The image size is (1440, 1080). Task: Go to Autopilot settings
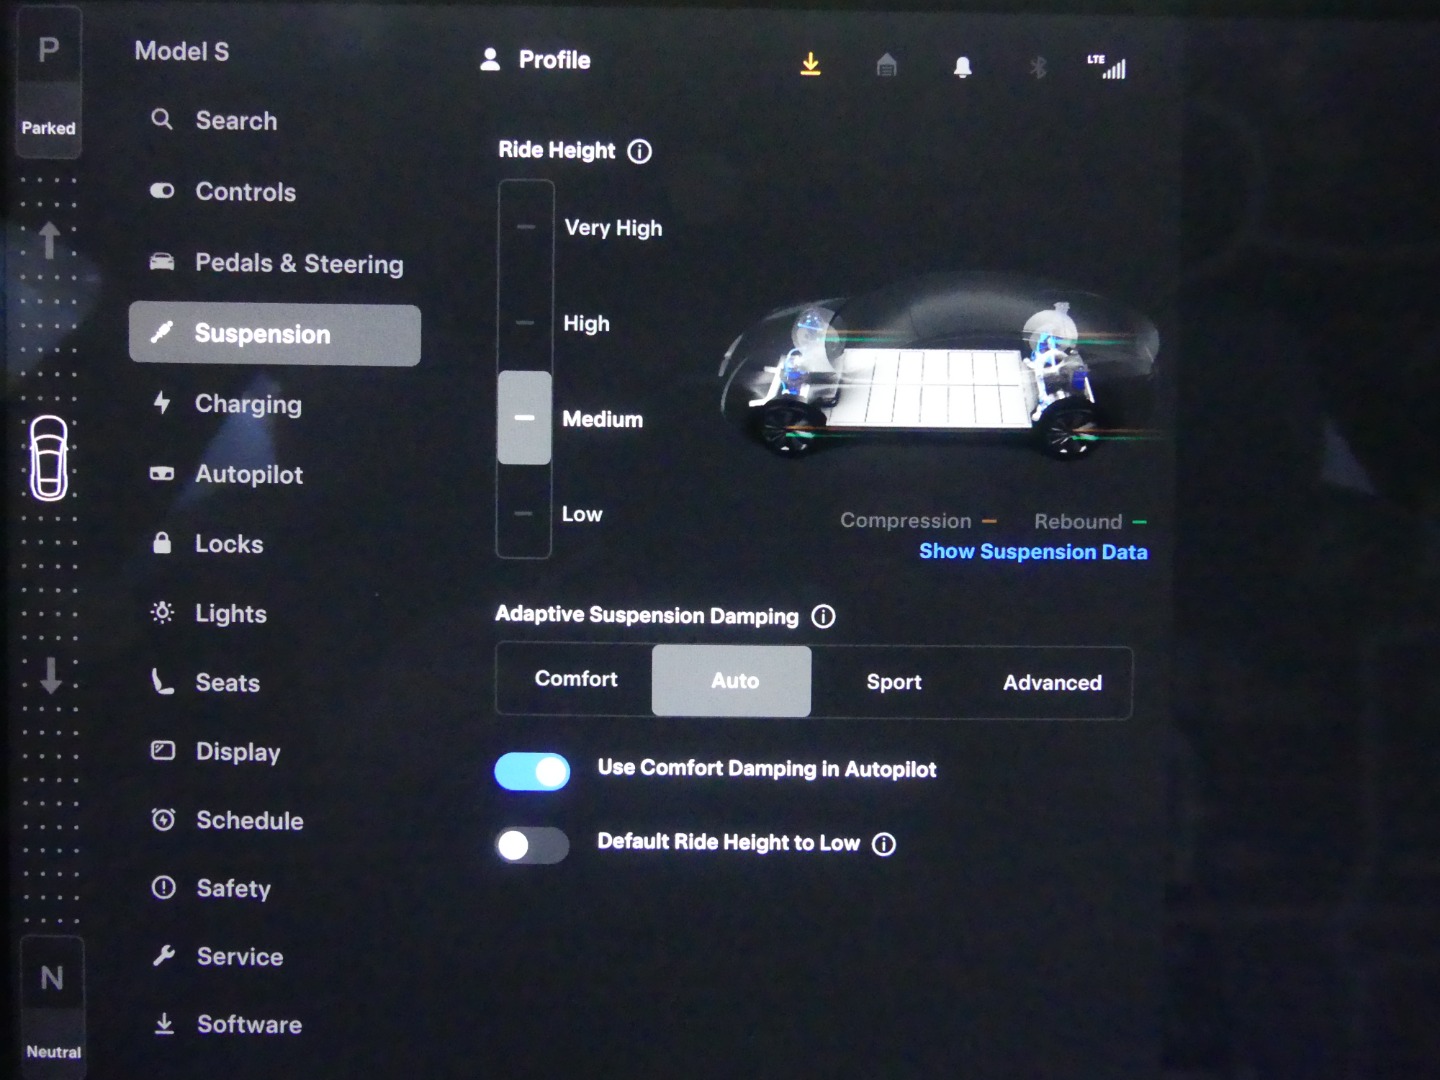(x=248, y=474)
